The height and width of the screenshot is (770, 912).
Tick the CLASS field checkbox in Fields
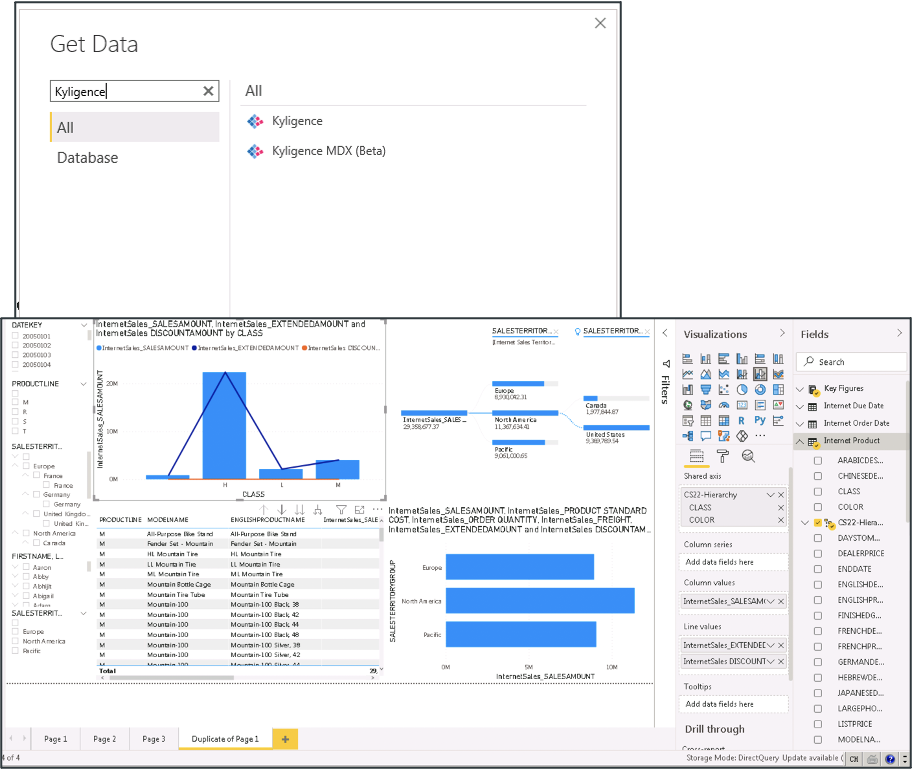pos(818,491)
